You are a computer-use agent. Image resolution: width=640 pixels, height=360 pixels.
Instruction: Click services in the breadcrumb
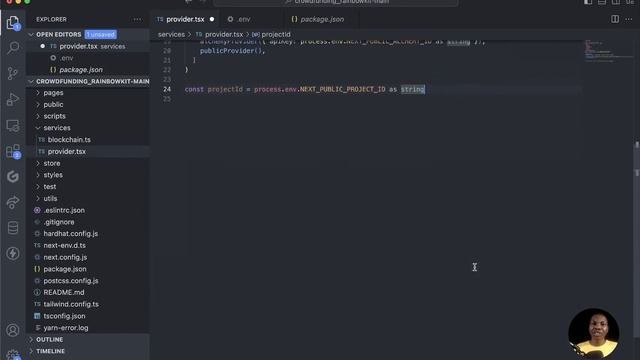pyautogui.click(x=171, y=34)
